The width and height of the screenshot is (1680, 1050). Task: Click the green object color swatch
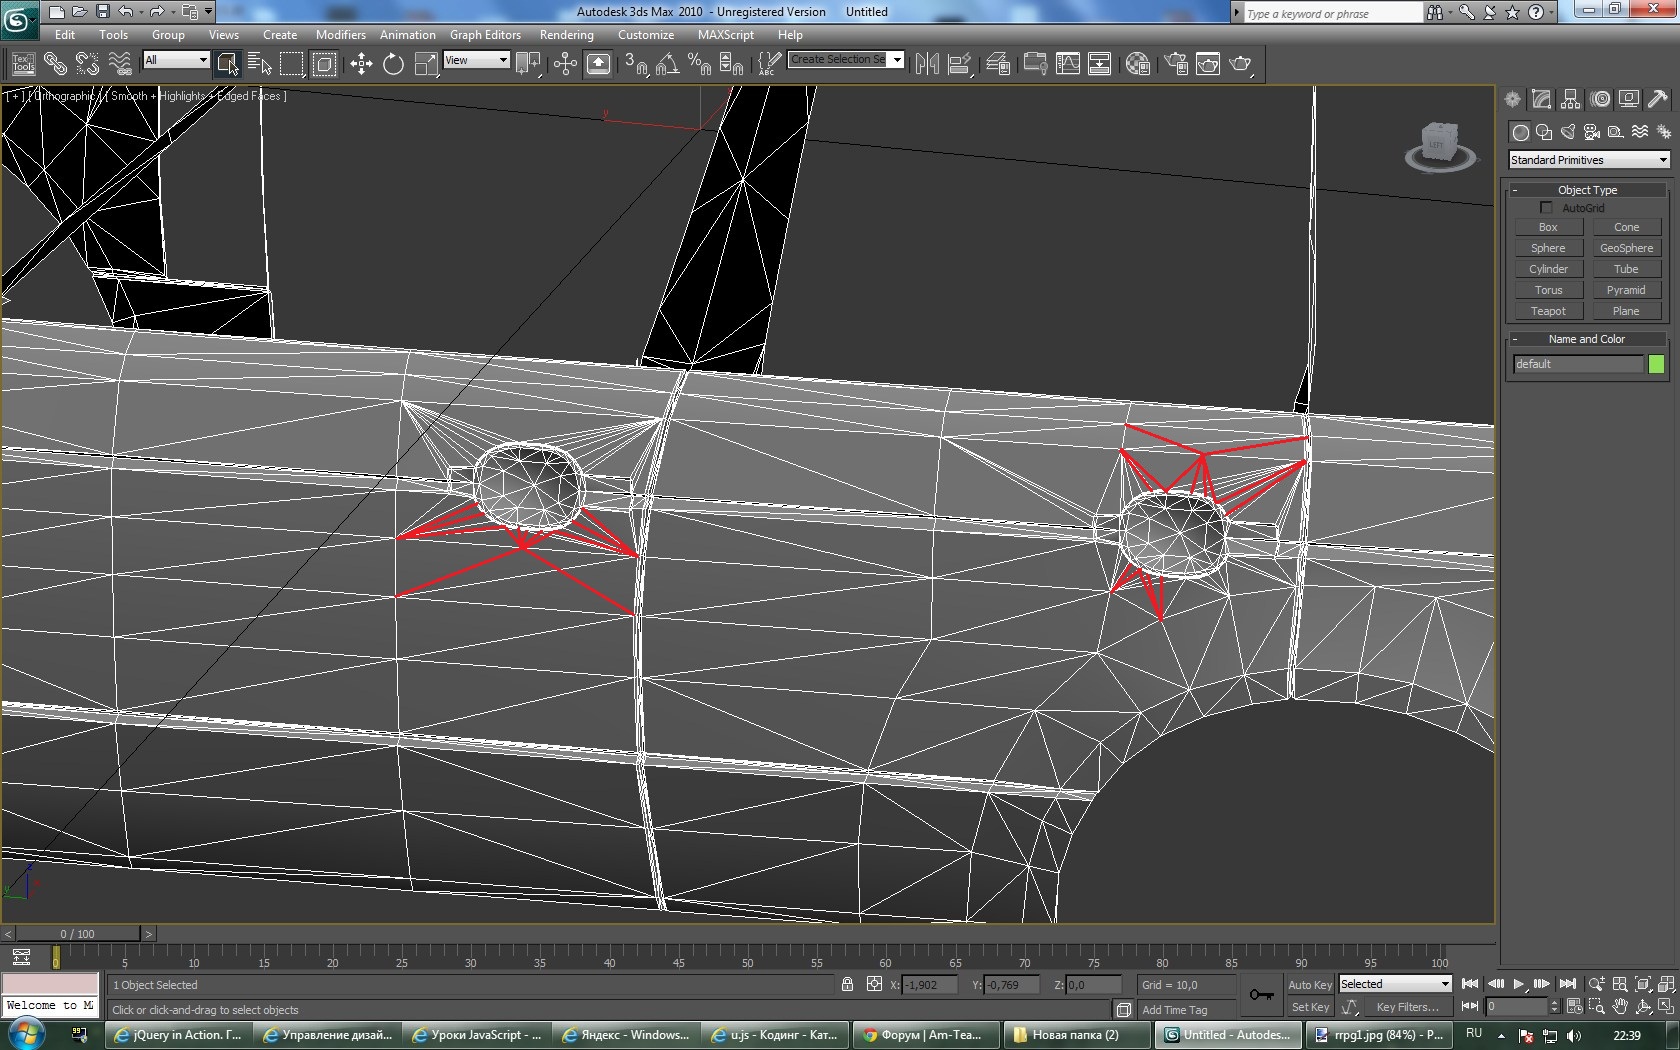1656,364
